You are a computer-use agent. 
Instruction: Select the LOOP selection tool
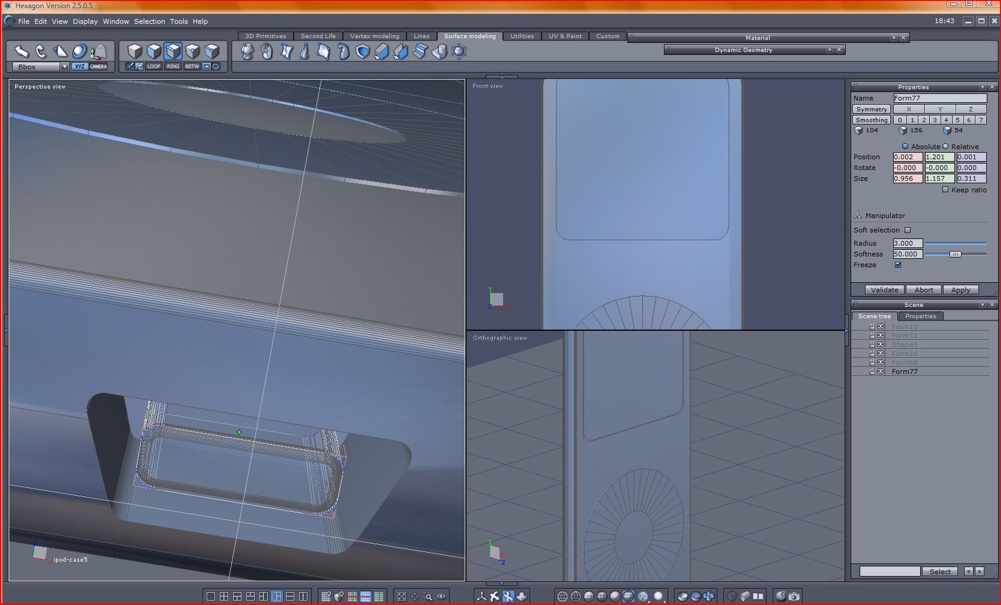pyautogui.click(x=153, y=67)
